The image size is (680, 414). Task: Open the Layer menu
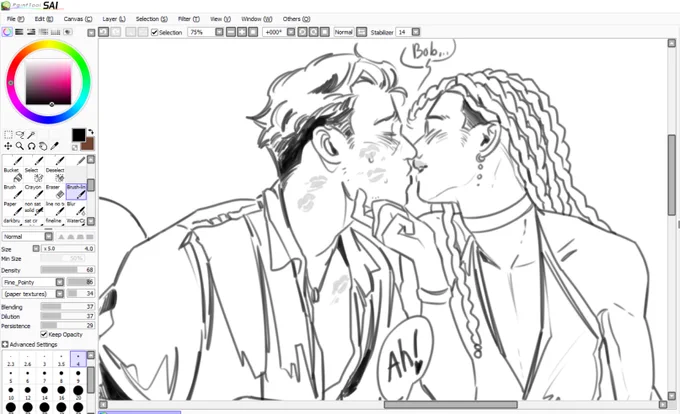(114, 19)
